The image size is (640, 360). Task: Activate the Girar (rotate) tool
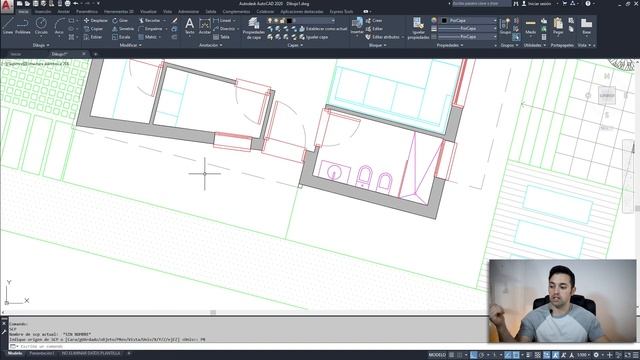coord(120,20)
